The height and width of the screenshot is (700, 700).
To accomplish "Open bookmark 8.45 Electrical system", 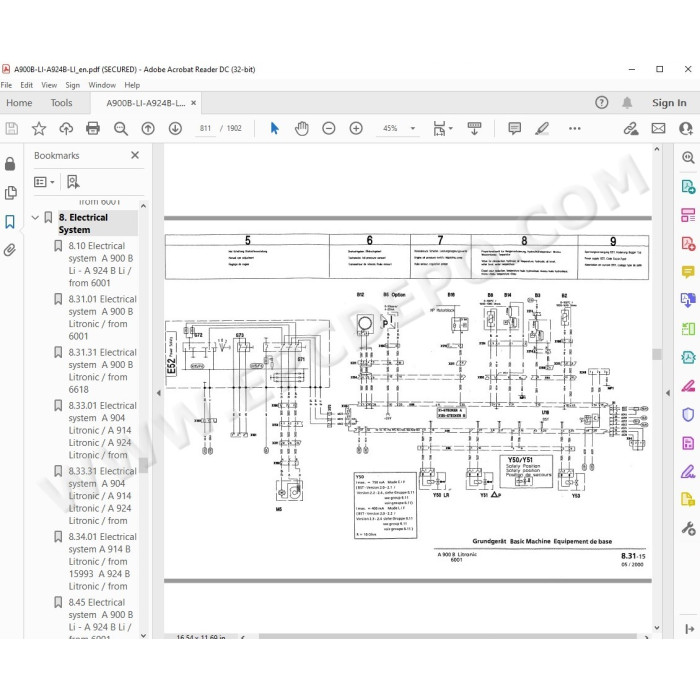I will (100, 620).
